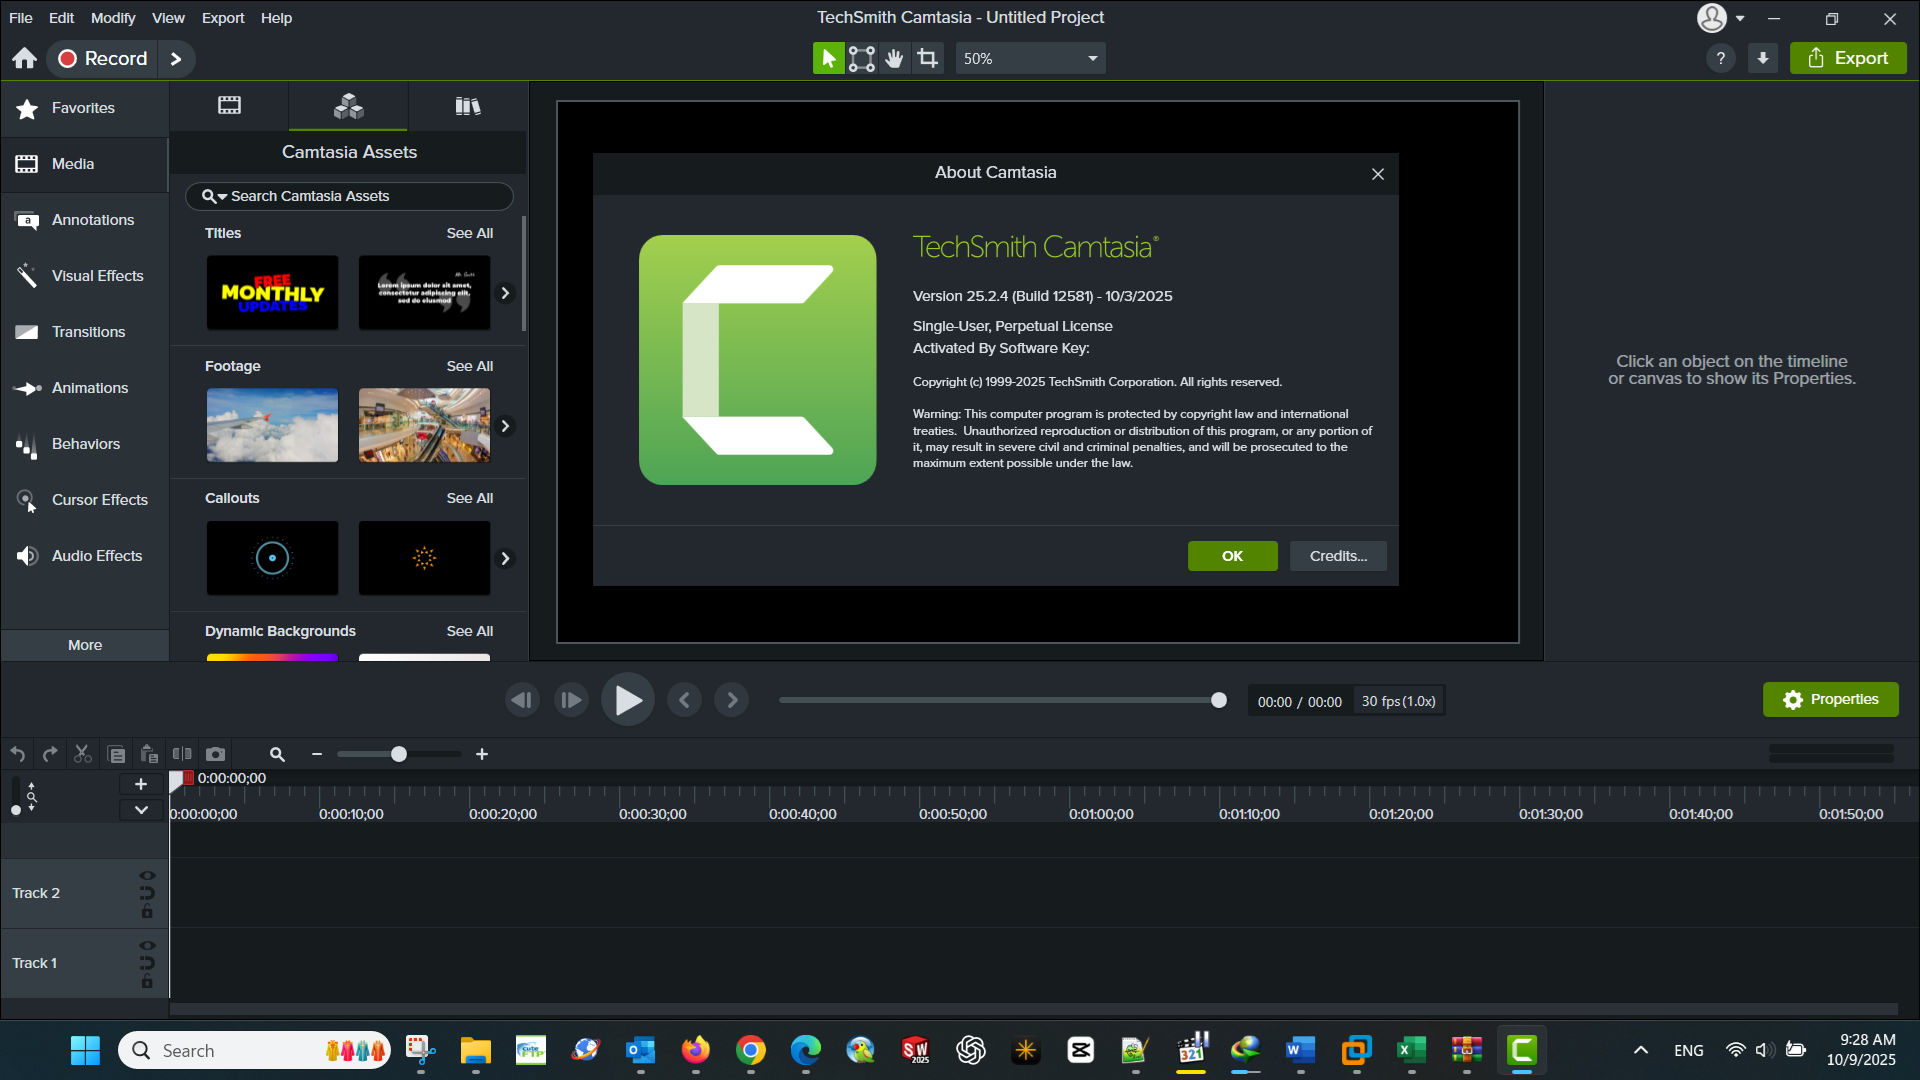Expand timeline track options chevron
This screenshot has height=1080, width=1920.
(141, 810)
